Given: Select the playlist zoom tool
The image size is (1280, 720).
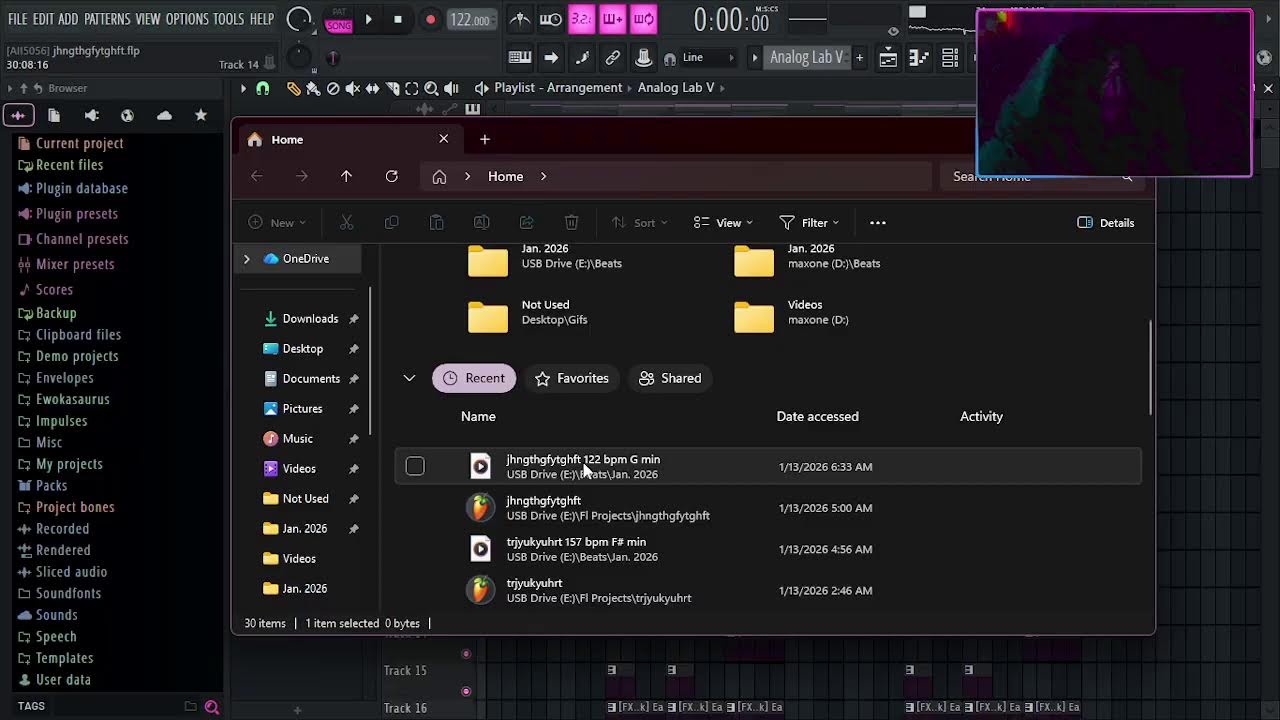Looking at the screenshot, I should [431, 88].
